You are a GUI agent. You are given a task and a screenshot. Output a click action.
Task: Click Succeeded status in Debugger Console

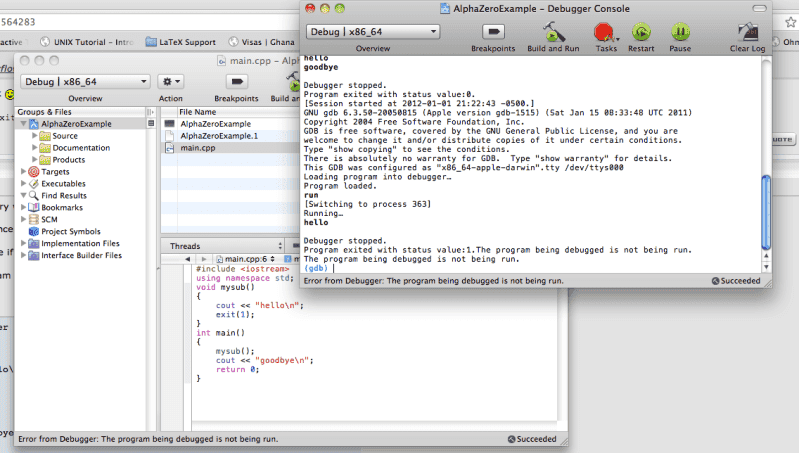pyautogui.click(x=737, y=281)
